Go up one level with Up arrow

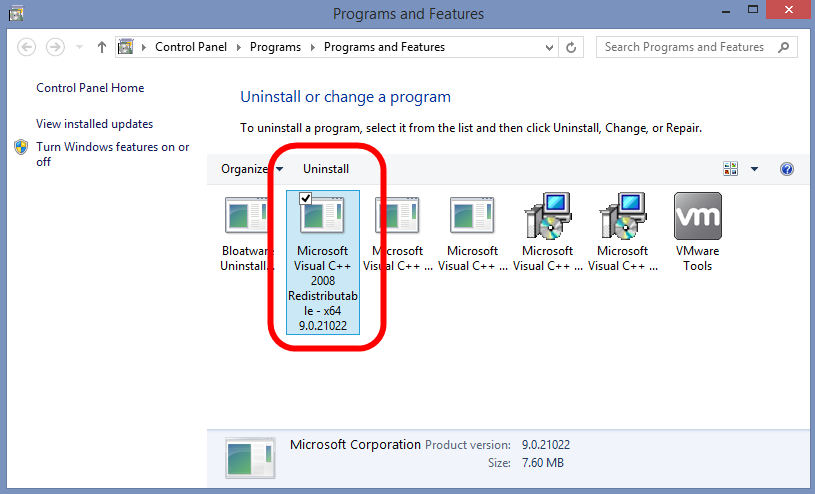102,47
